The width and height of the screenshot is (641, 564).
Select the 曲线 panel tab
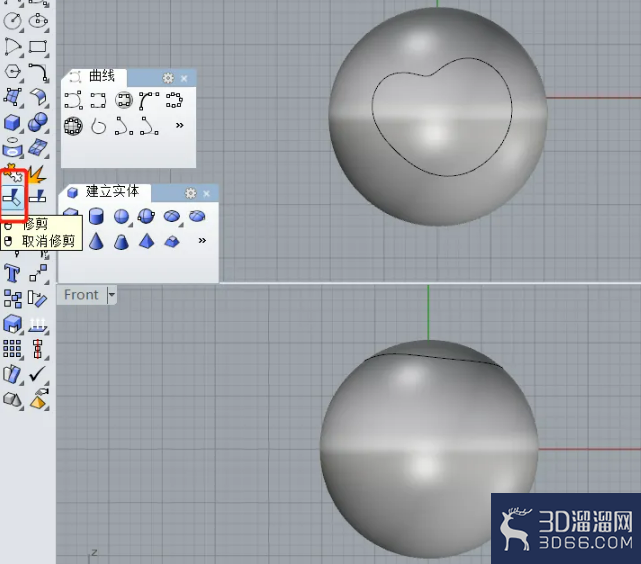point(94,76)
